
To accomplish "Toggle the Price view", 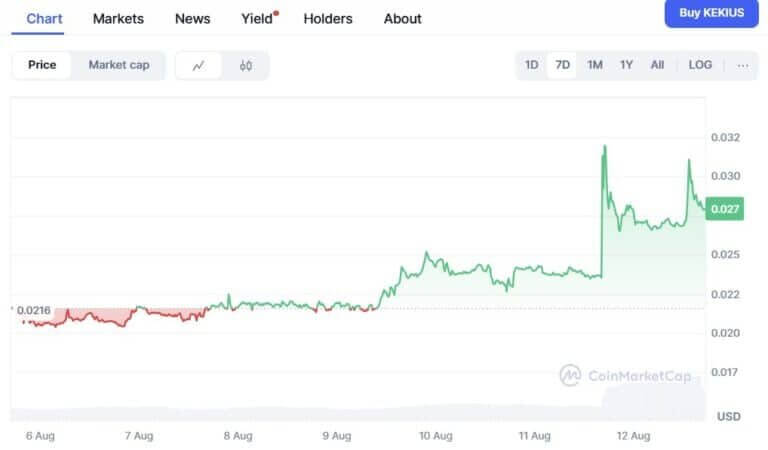I will click(x=42, y=65).
